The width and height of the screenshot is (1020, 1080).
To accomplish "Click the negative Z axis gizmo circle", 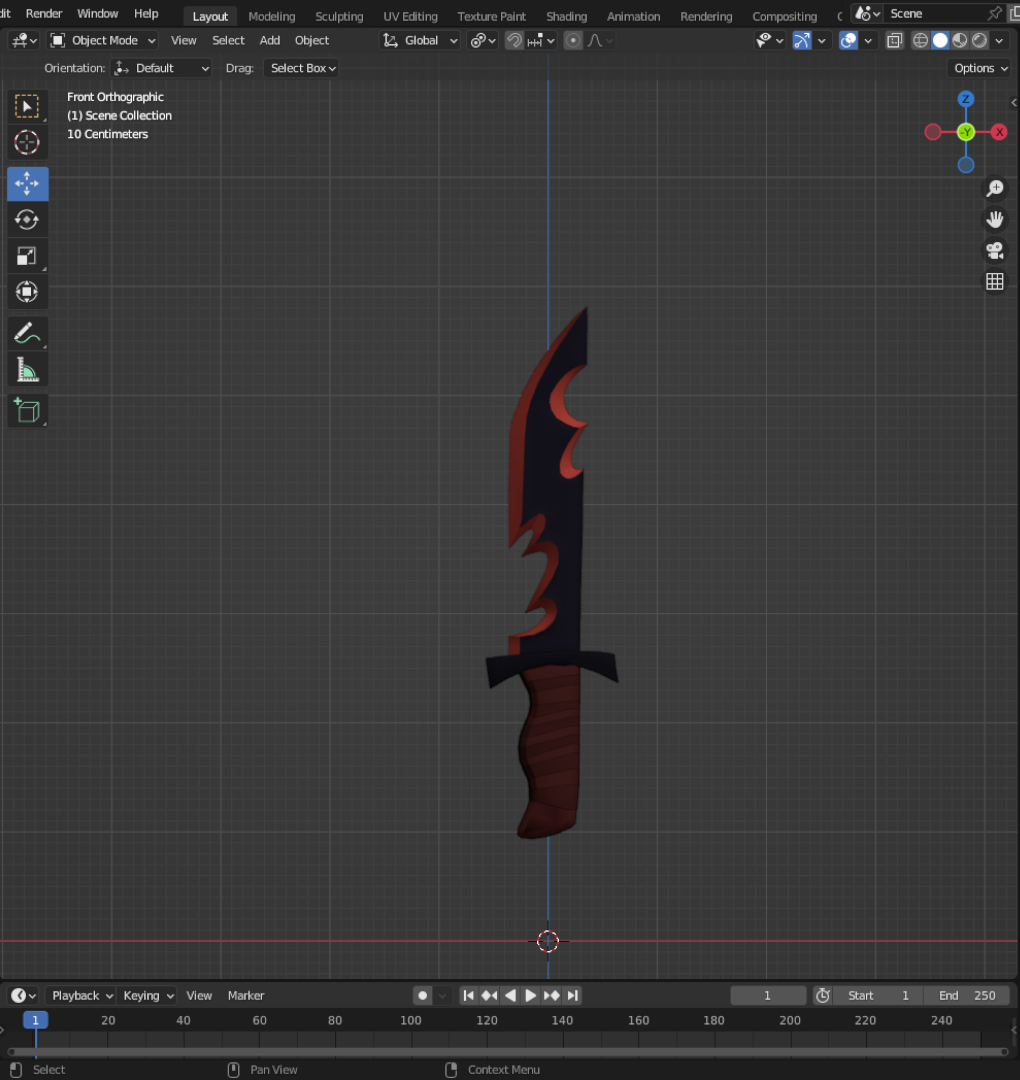I will [966, 165].
